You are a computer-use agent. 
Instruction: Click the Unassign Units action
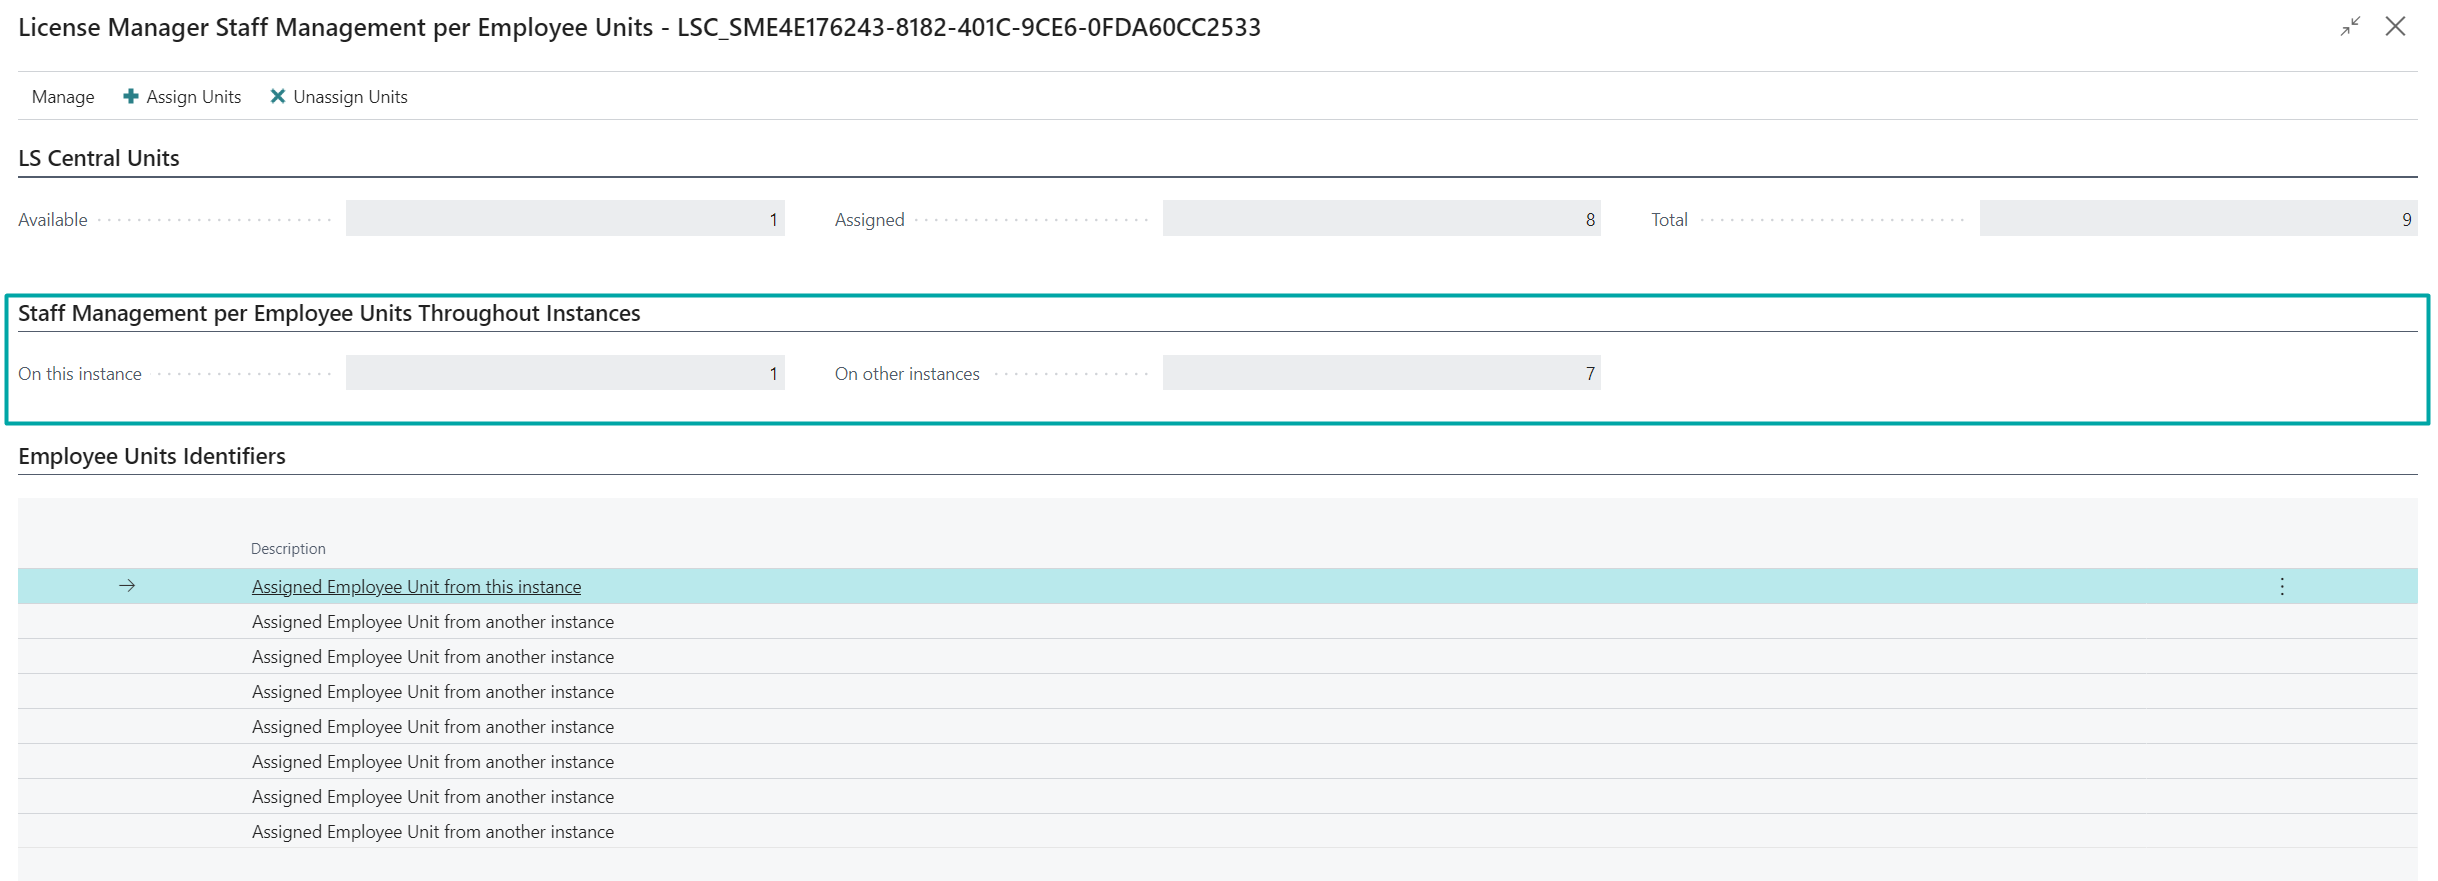(x=339, y=97)
